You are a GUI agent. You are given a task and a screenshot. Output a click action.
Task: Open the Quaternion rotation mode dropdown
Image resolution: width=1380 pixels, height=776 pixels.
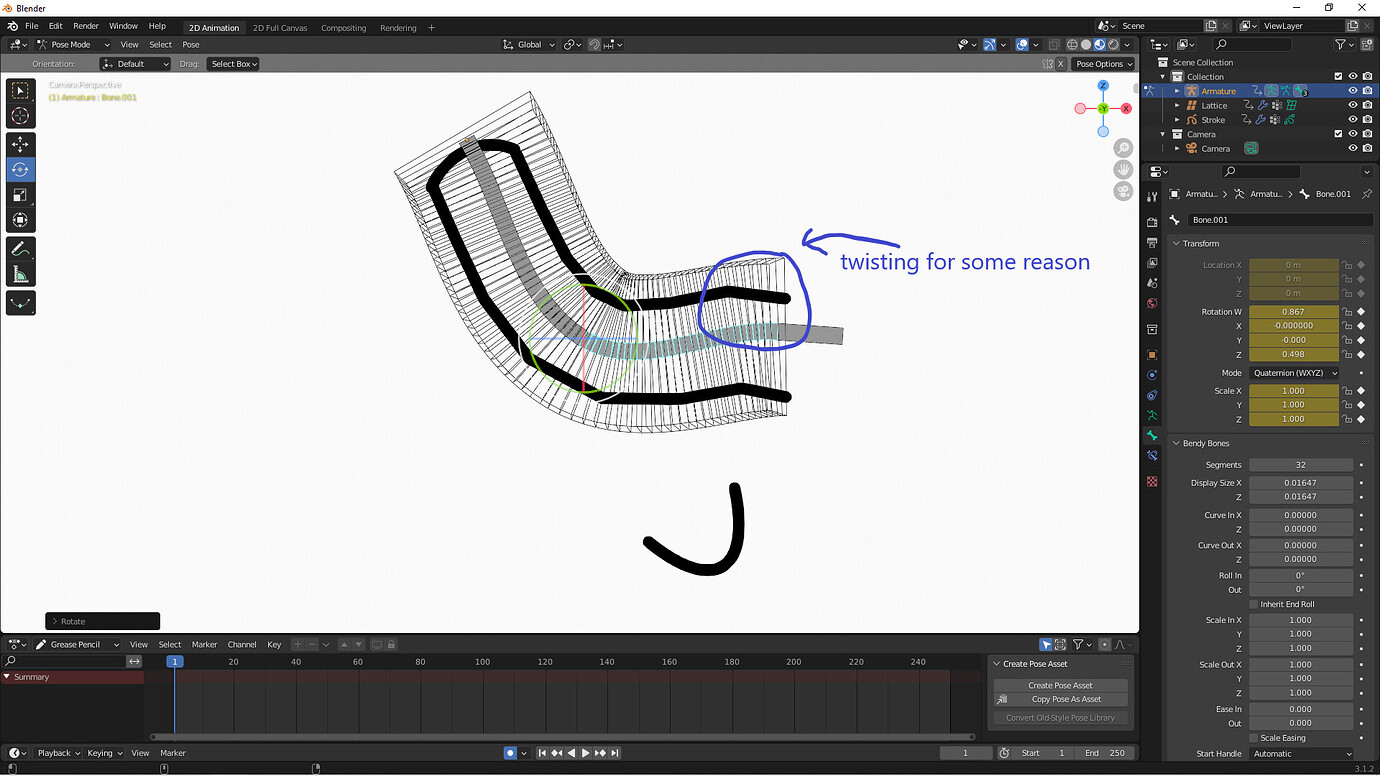coord(1294,373)
